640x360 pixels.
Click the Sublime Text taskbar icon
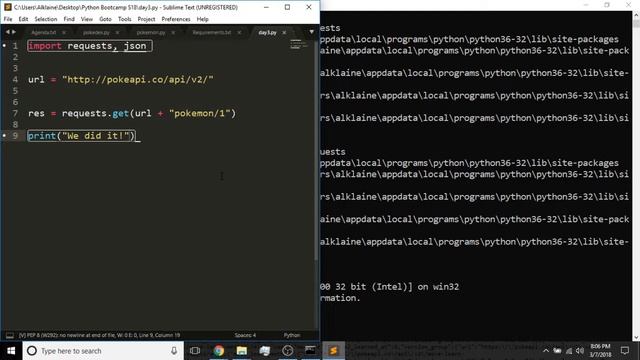pos(333,351)
